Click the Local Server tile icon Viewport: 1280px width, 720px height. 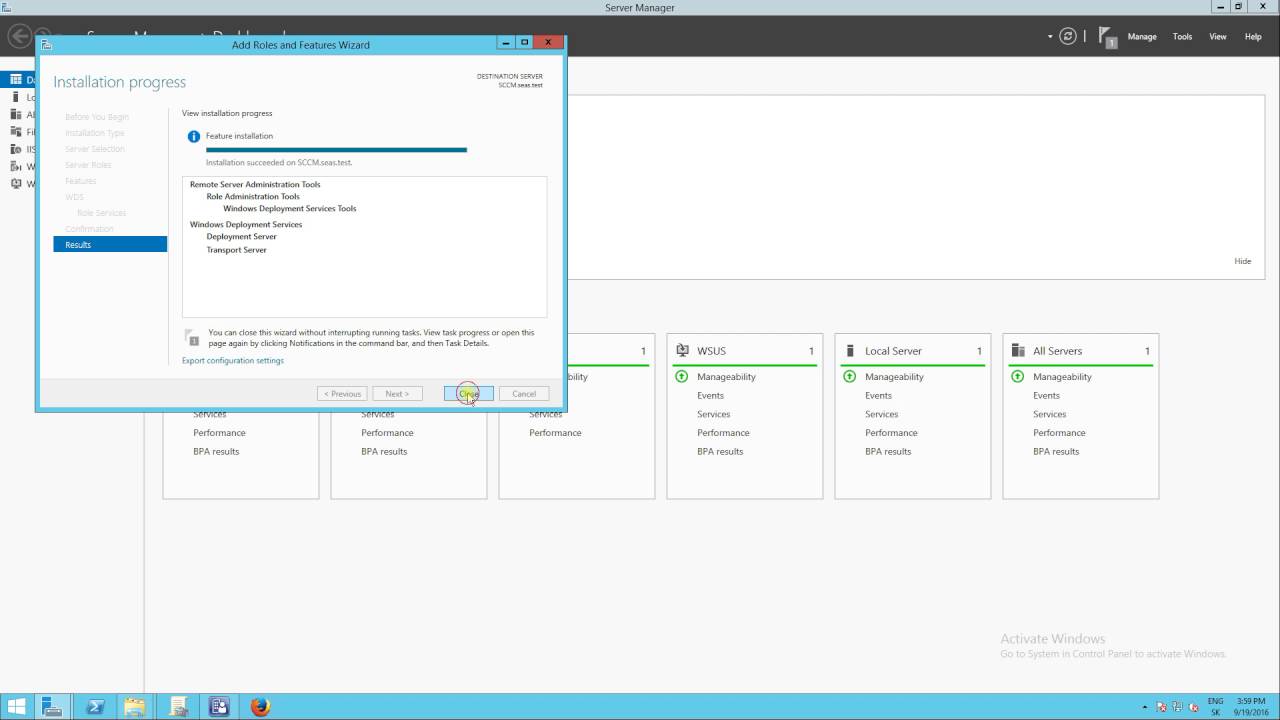[850, 351]
